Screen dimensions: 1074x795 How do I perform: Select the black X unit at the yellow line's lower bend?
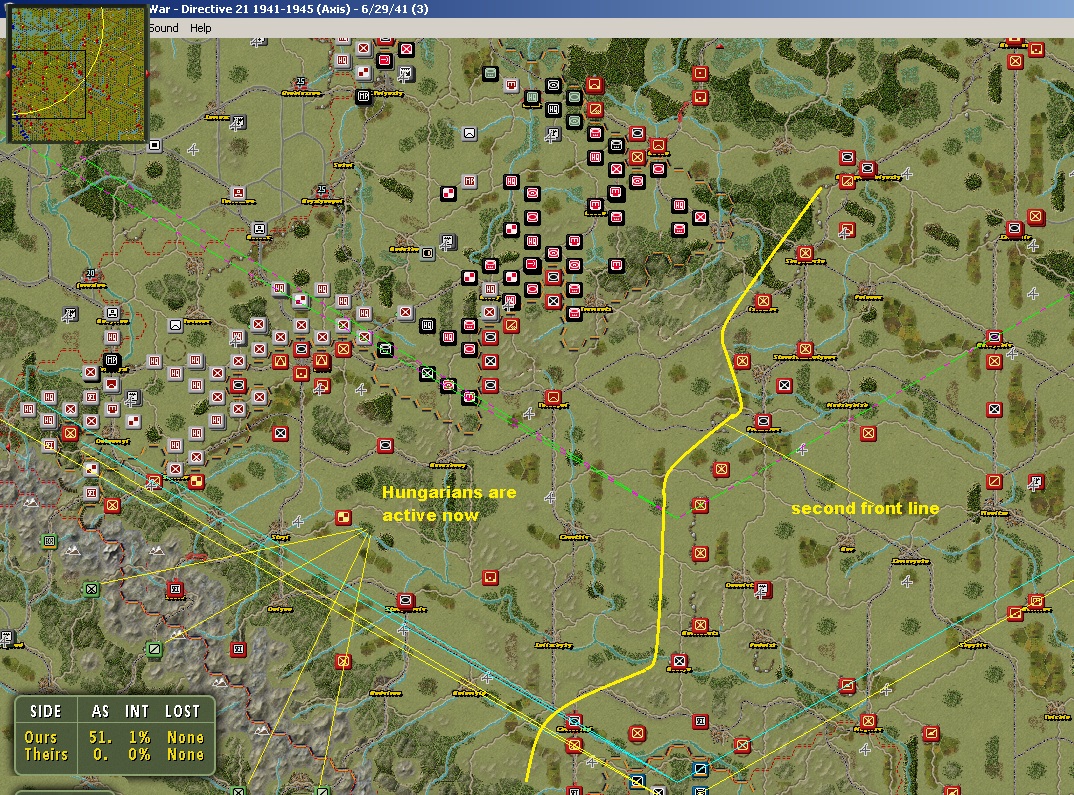pos(679,661)
